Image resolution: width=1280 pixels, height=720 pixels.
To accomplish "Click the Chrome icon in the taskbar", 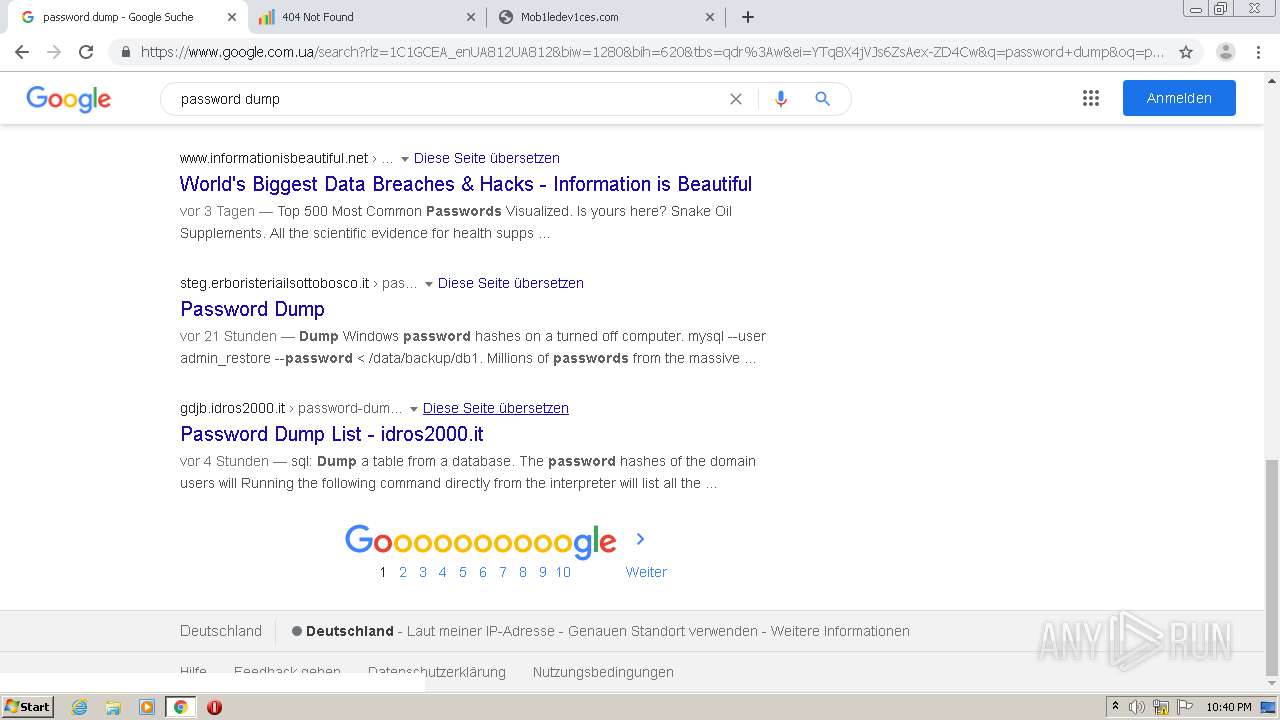I will coord(180,707).
